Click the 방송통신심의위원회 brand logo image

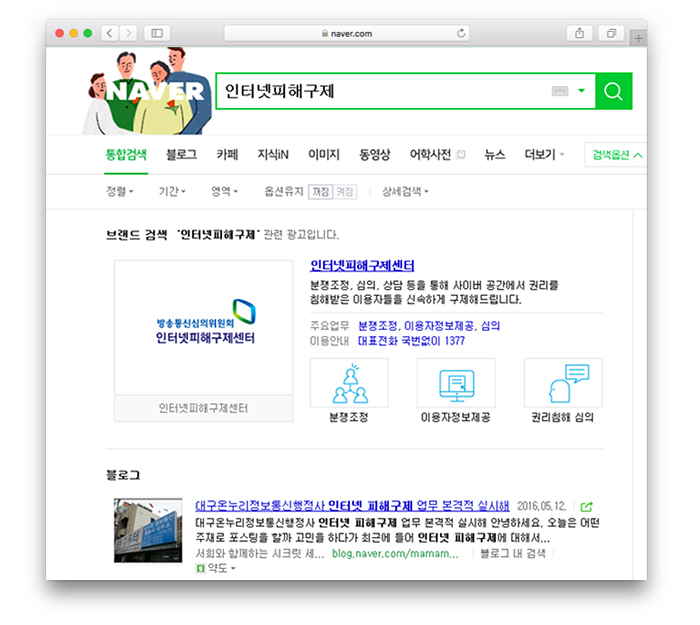pyautogui.click(x=204, y=327)
